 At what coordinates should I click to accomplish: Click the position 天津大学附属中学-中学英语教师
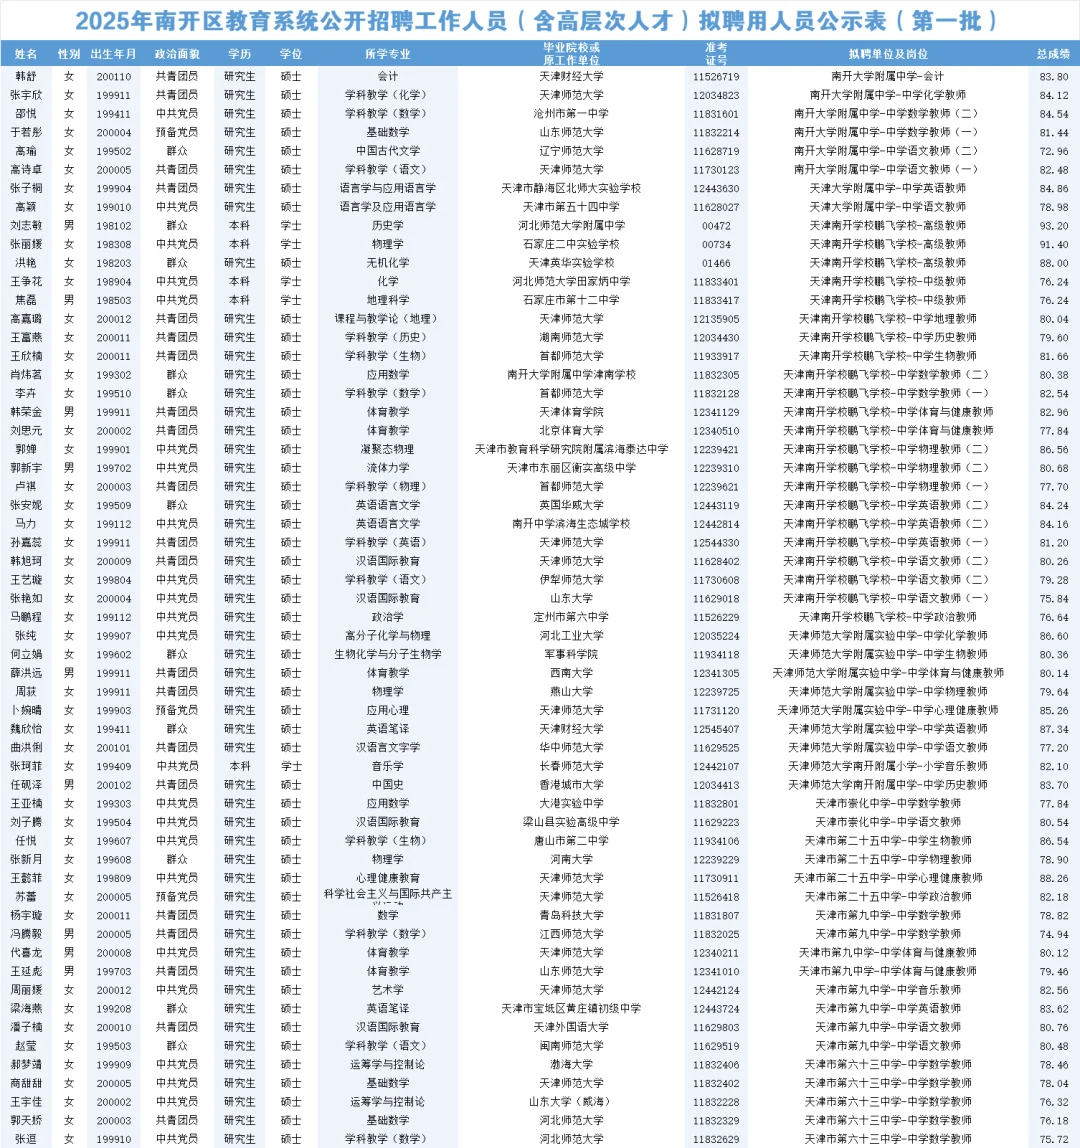tap(887, 188)
